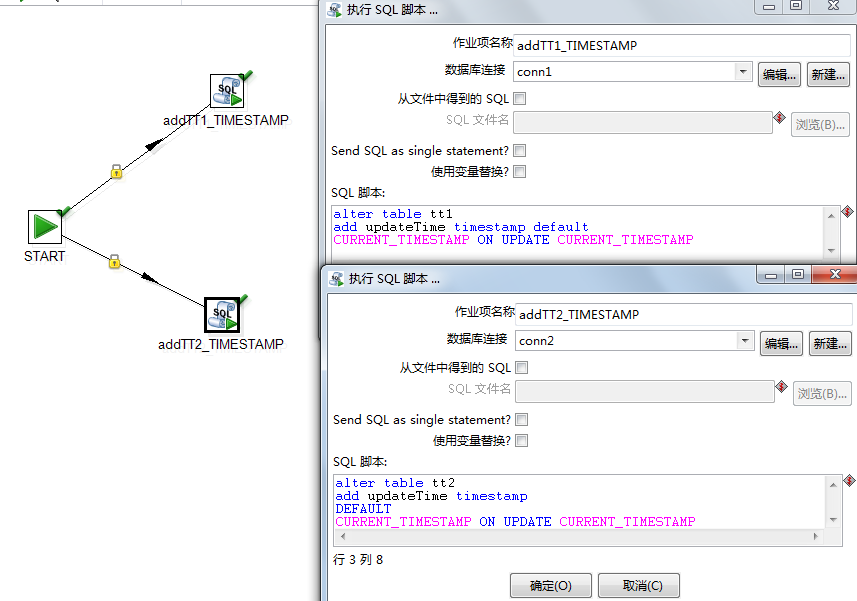
Task: Click right arrow of addTT2 horizontal scrollbar
Action: [816, 537]
